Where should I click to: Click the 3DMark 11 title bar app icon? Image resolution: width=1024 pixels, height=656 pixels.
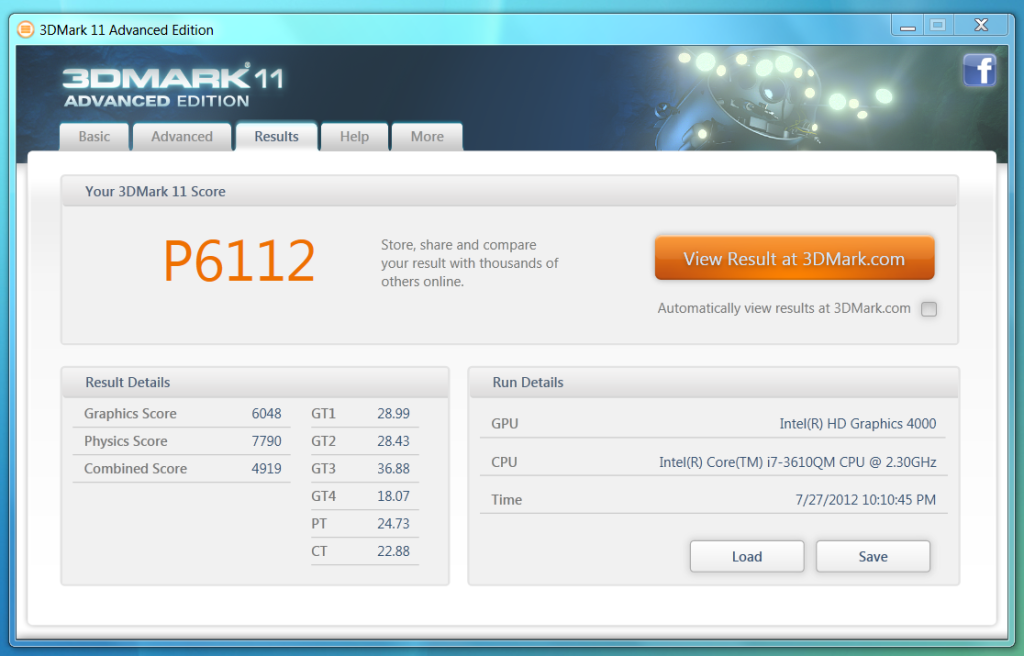click(25, 29)
